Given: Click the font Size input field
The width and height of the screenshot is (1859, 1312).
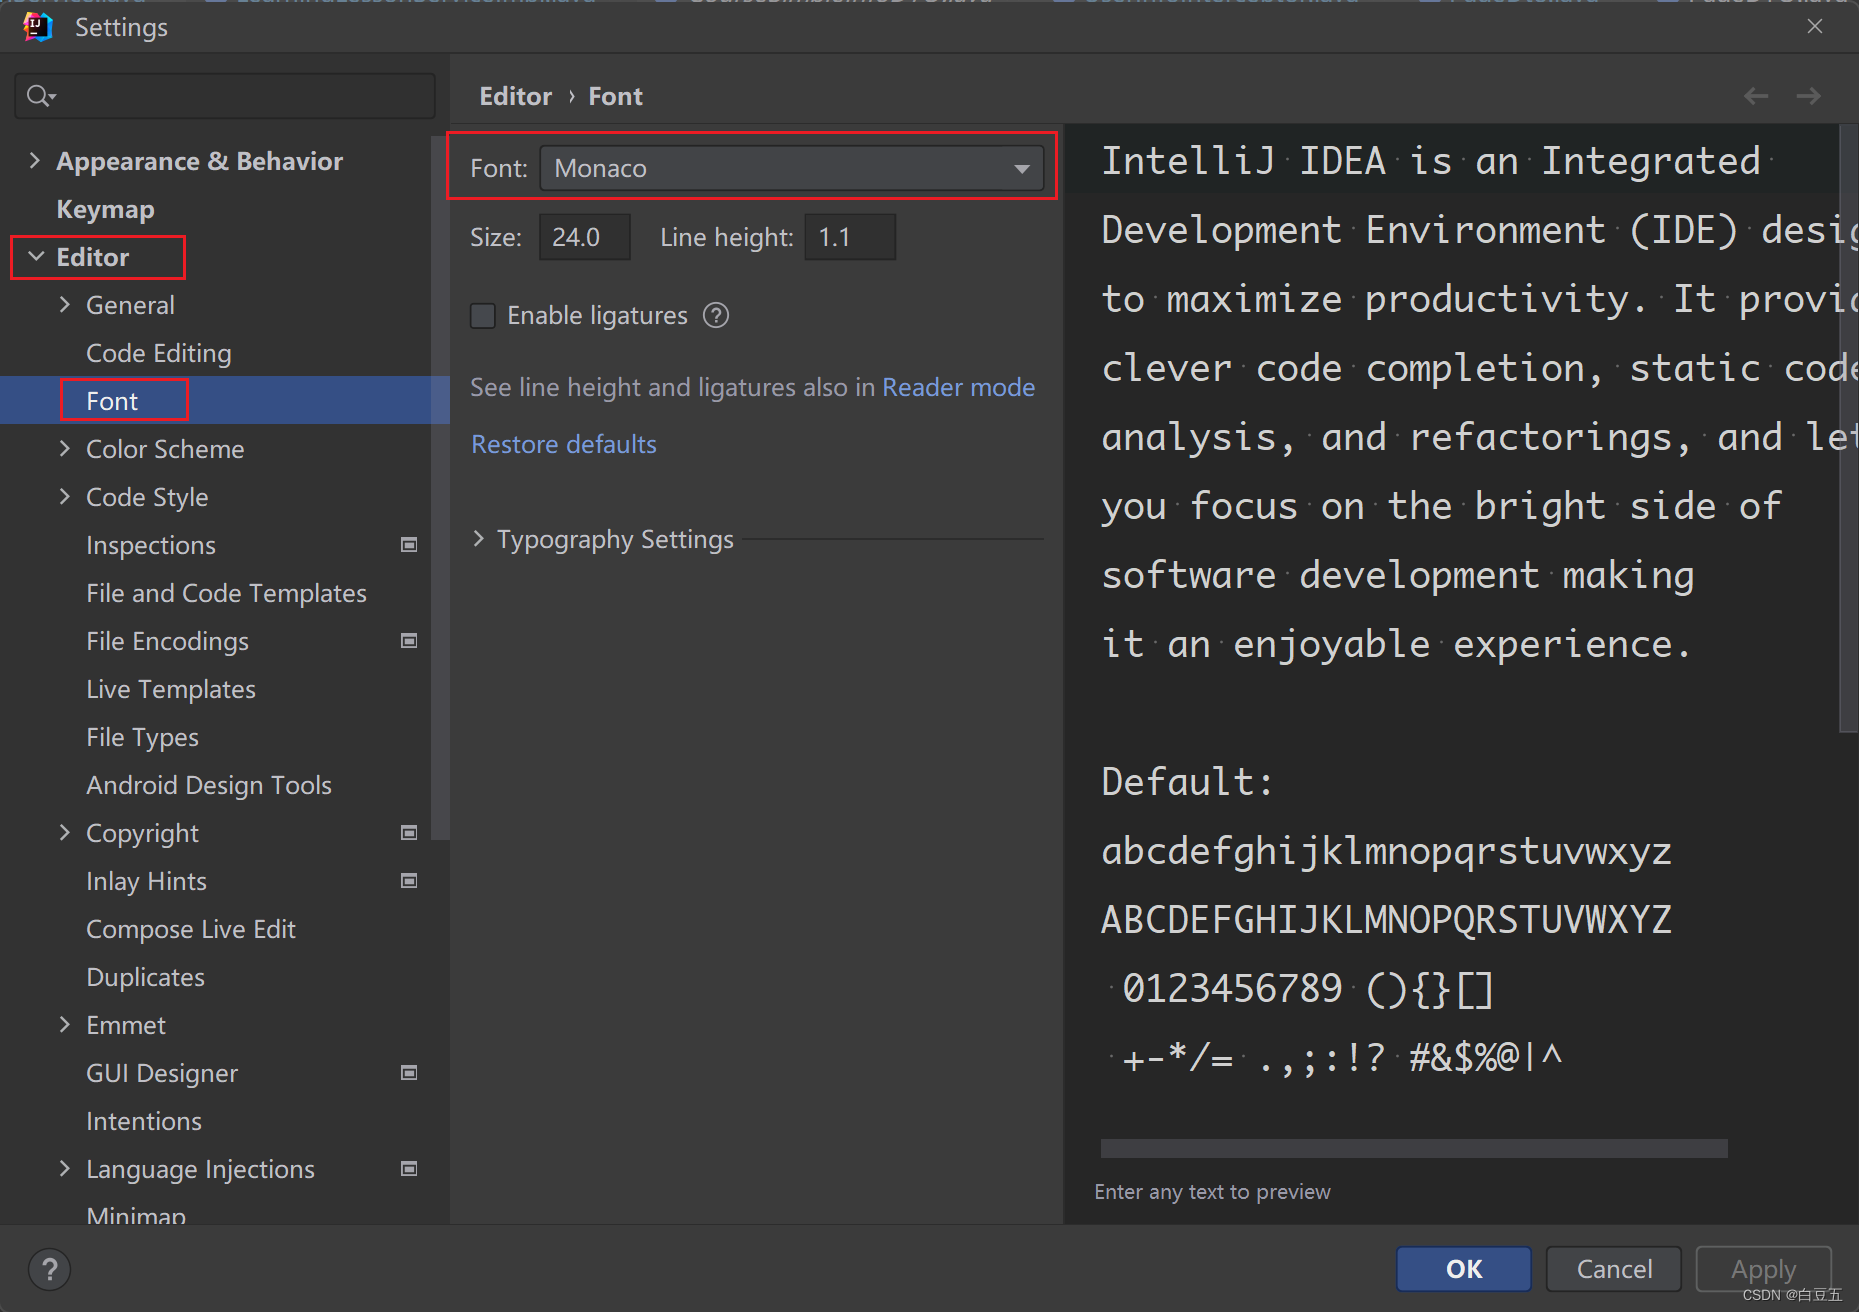Looking at the screenshot, I should 584,237.
